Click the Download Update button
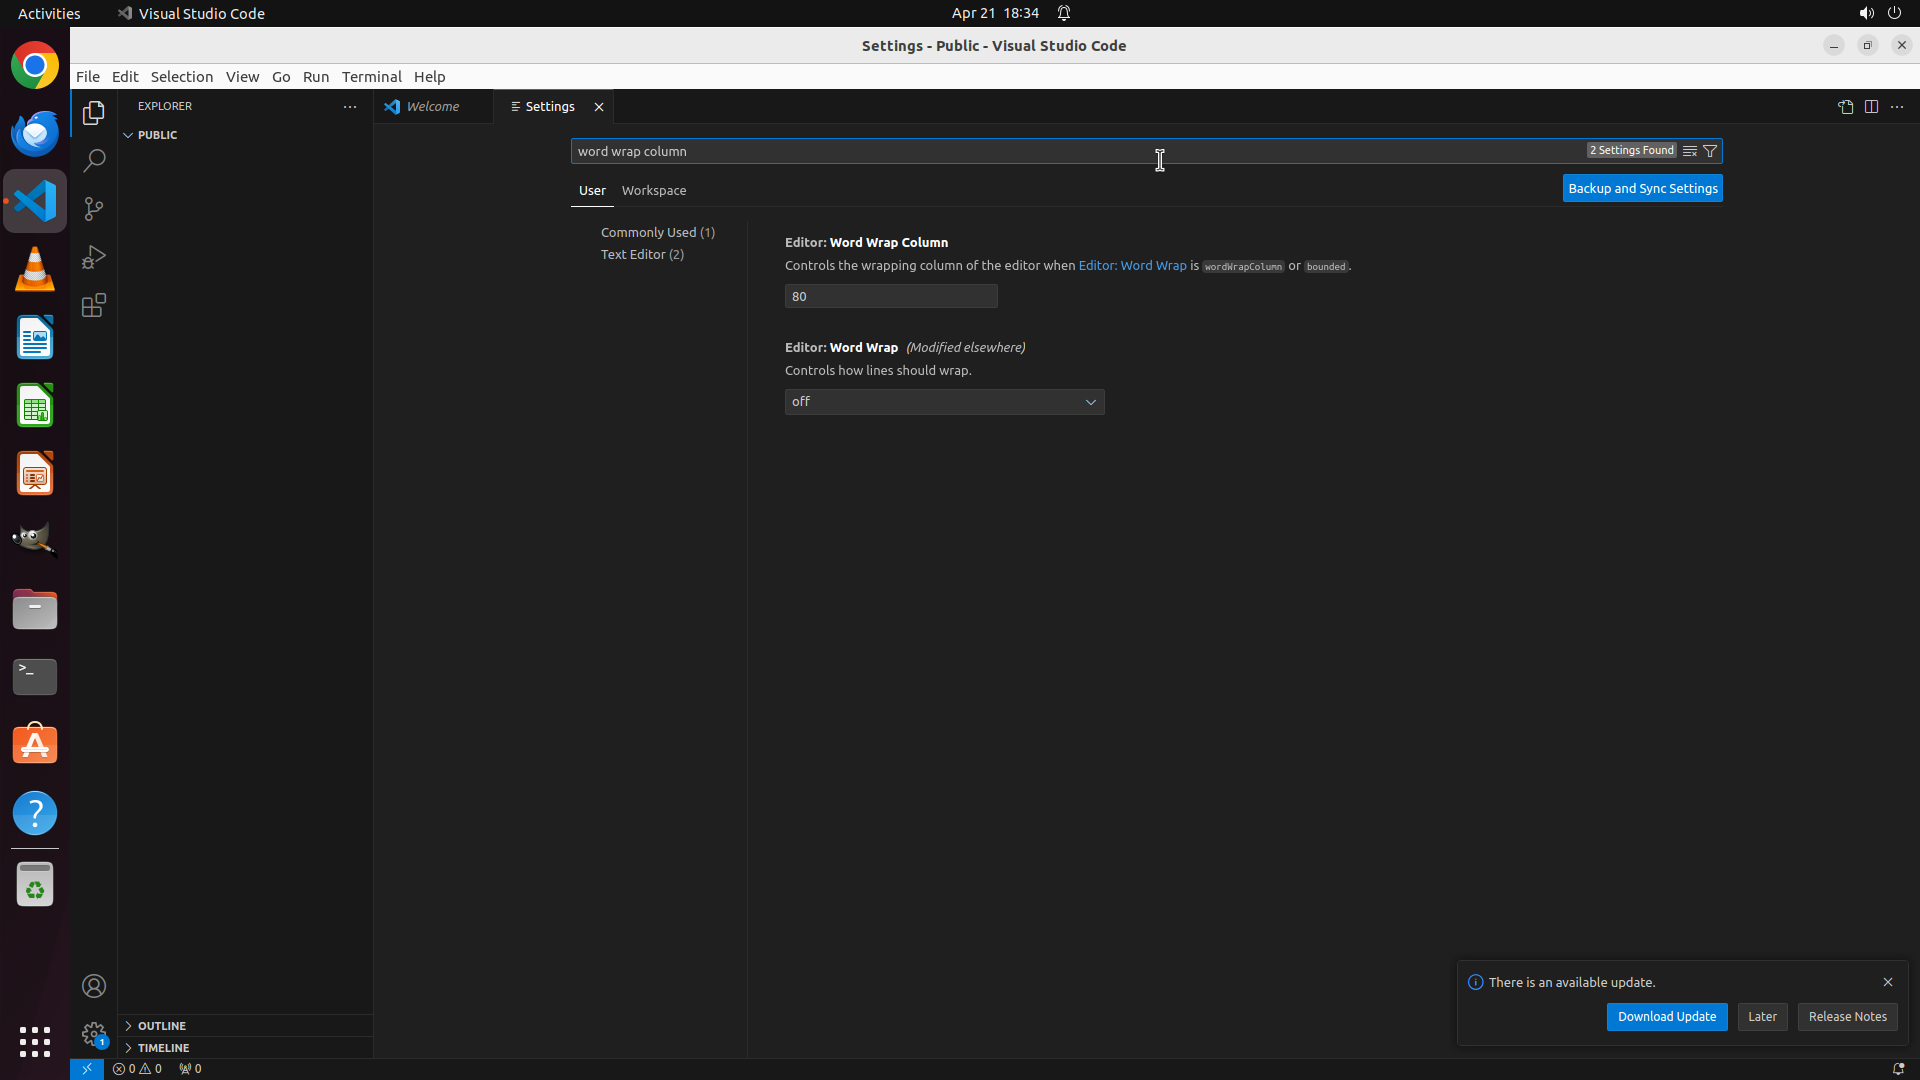This screenshot has width=1920, height=1080. (x=1666, y=1017)
